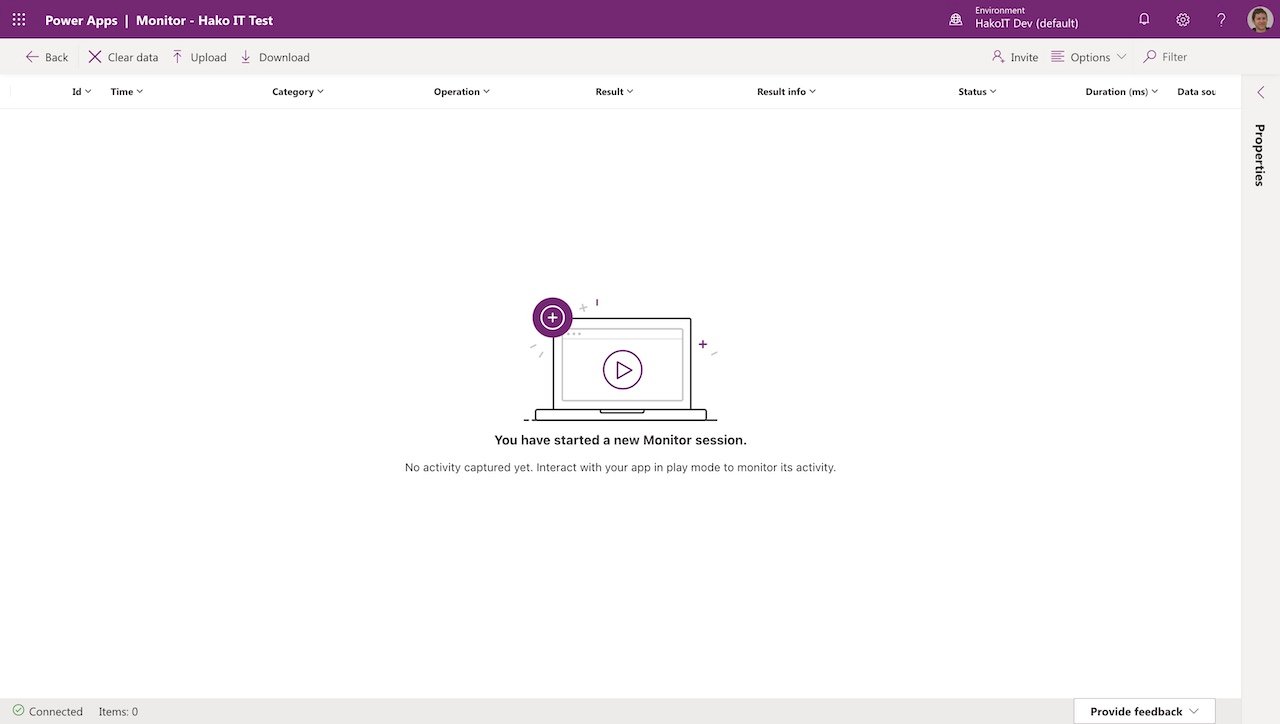This screenshot has height=724, width=1280.
Task: Upload a monitor trace file
Action: tap(199, 57)
